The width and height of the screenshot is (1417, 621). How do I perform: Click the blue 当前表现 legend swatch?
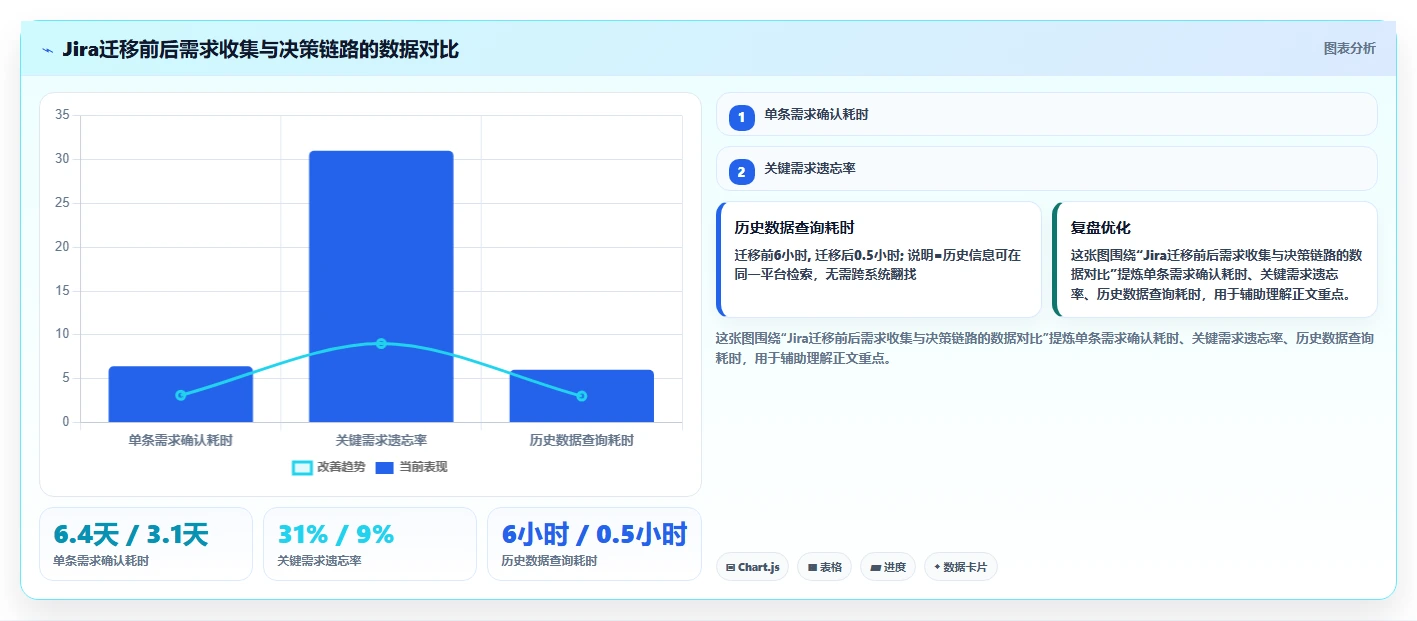tap(385, 468)
